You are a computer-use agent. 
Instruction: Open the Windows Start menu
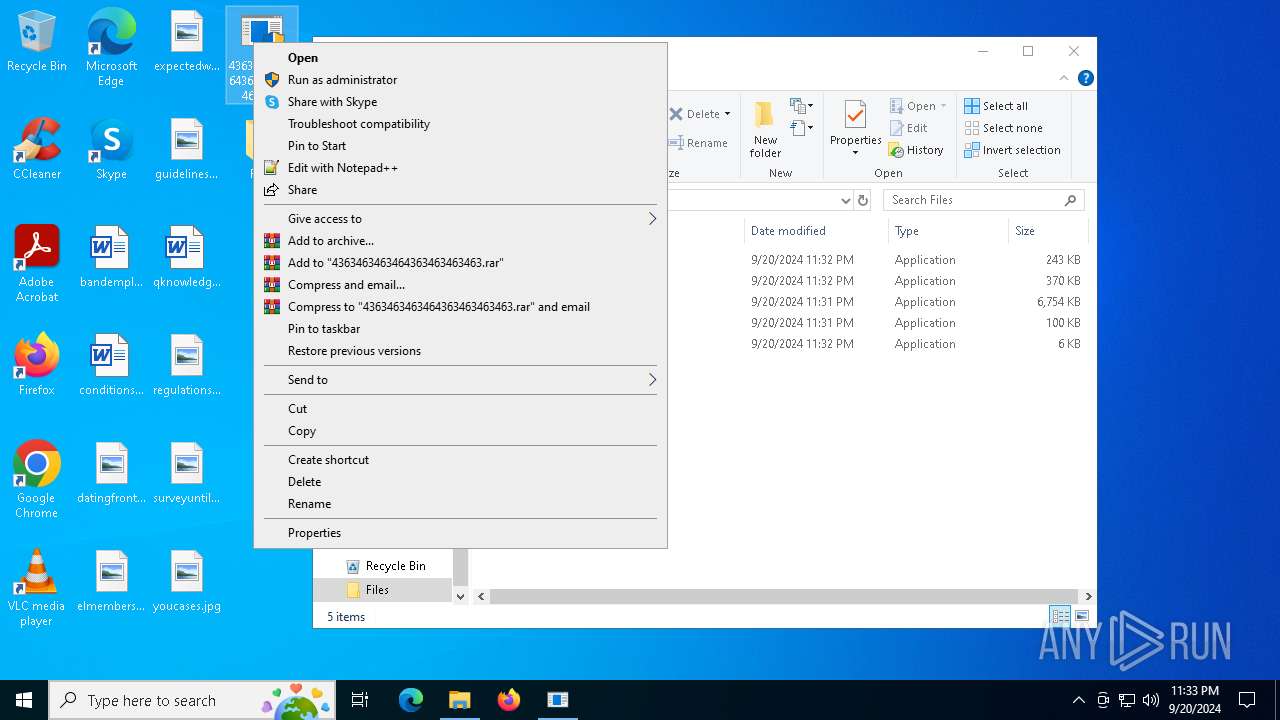pos(24,700)
